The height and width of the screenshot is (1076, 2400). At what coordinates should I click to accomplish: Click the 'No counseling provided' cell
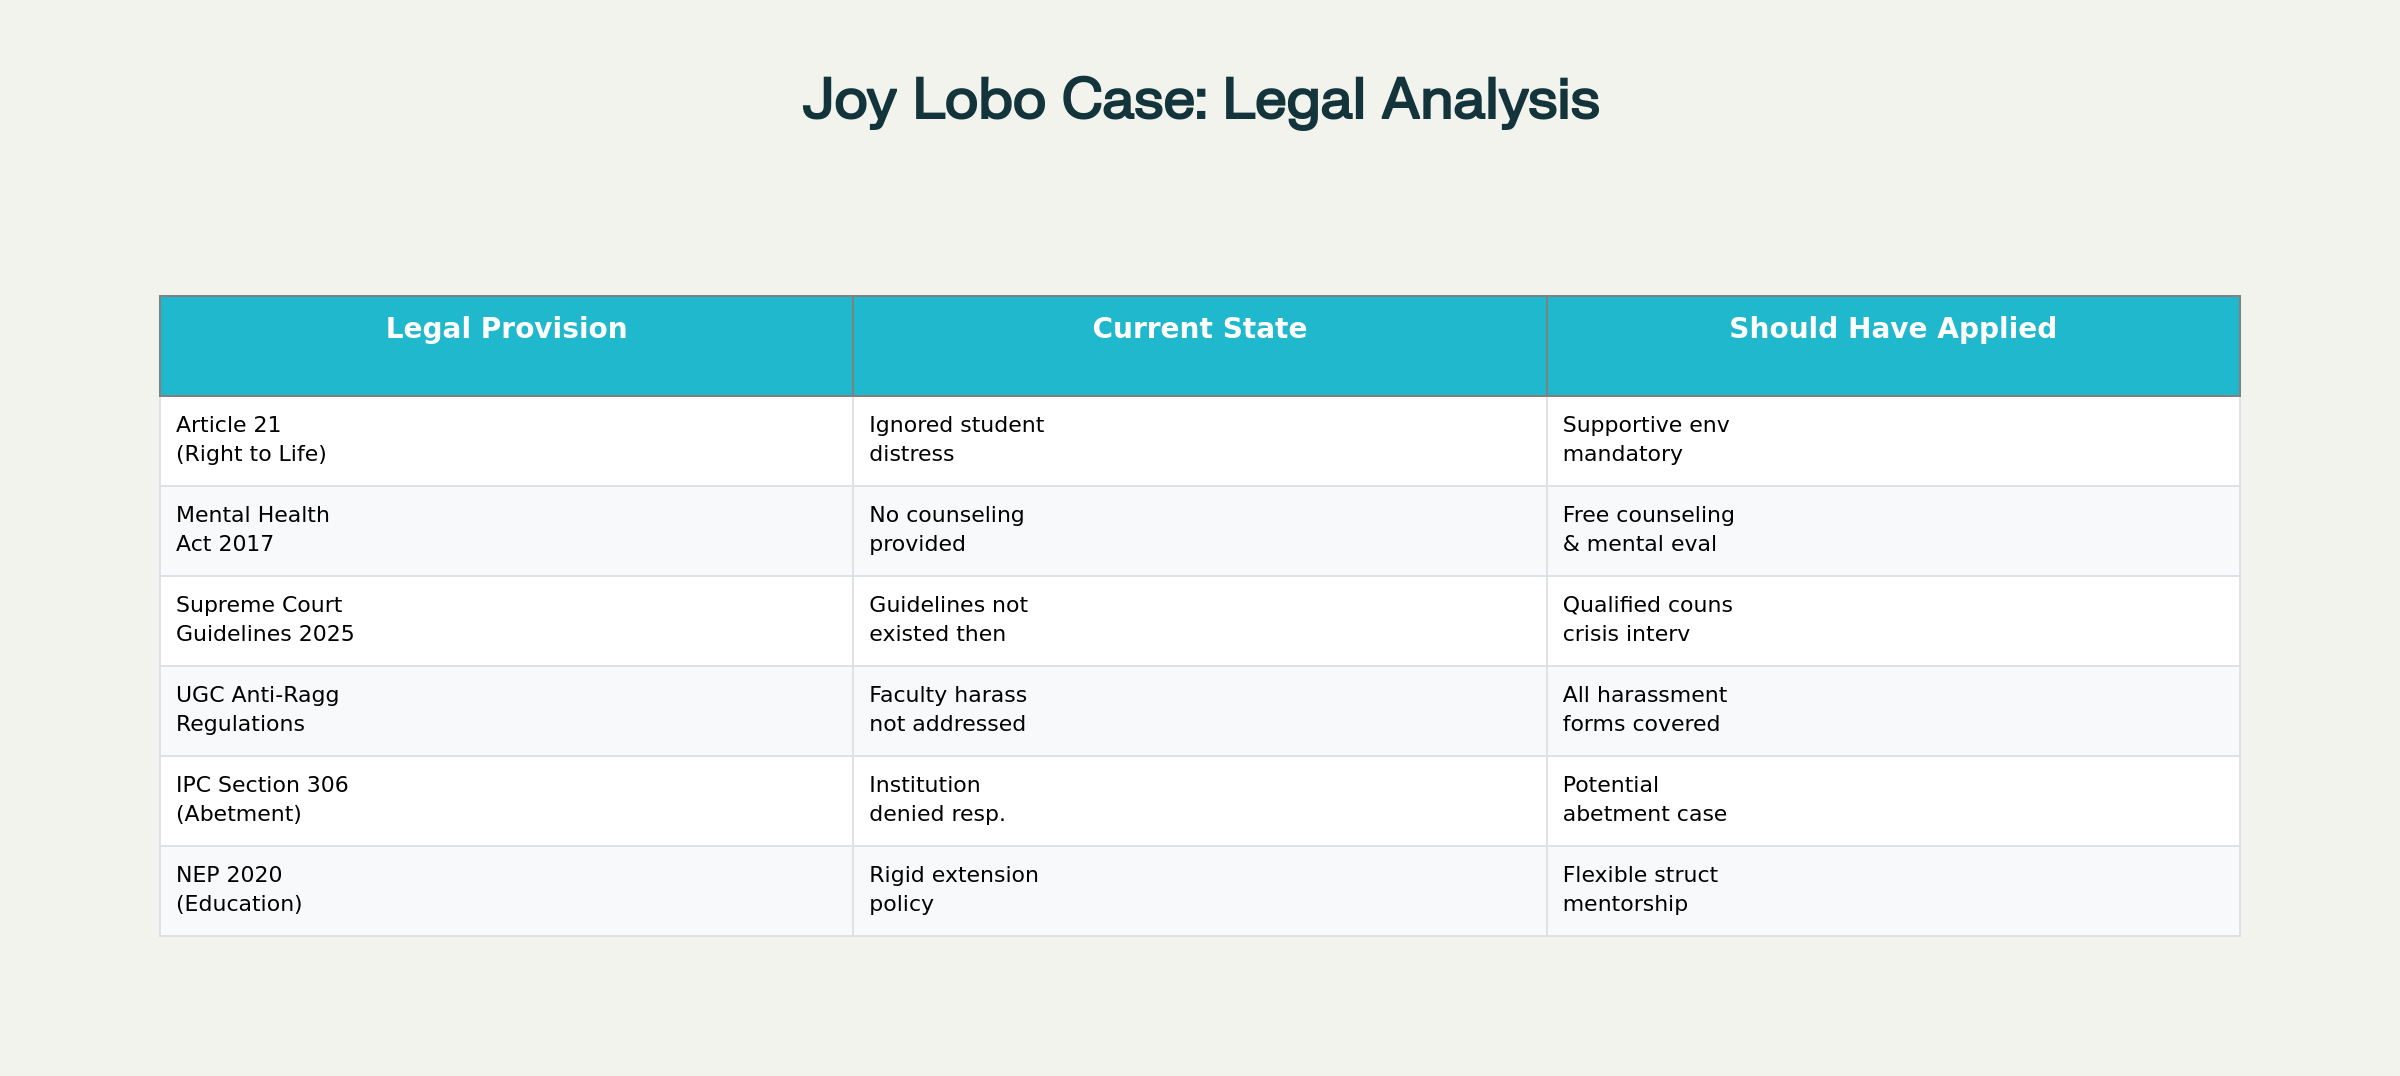tap(946, 530)
